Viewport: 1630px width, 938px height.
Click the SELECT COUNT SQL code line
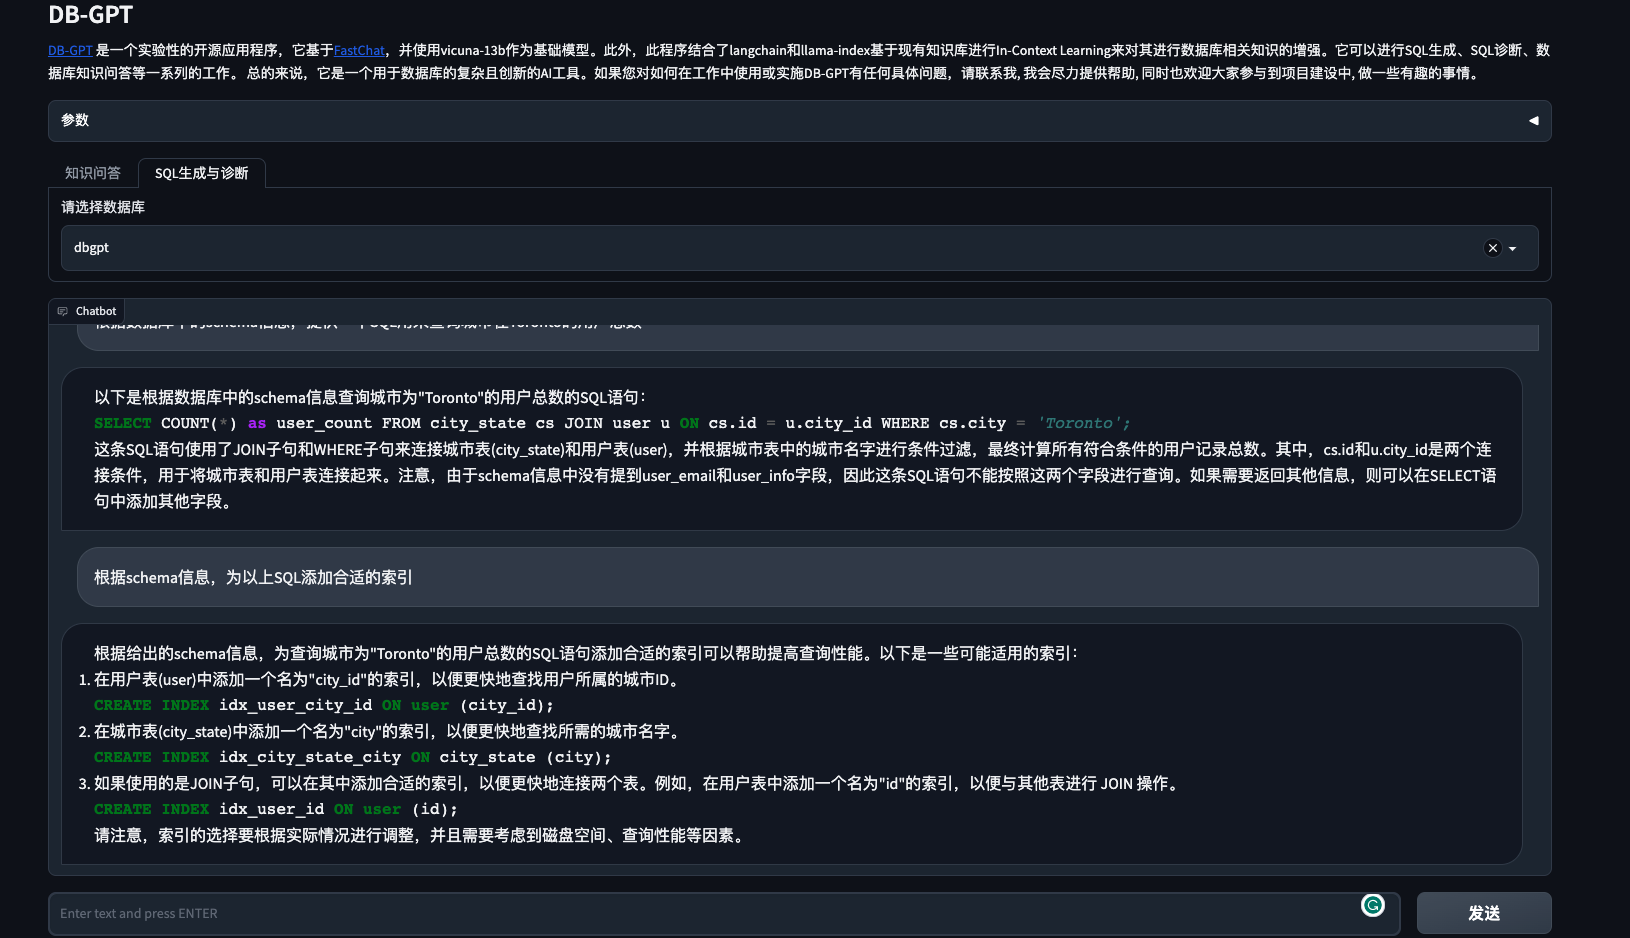611,423
